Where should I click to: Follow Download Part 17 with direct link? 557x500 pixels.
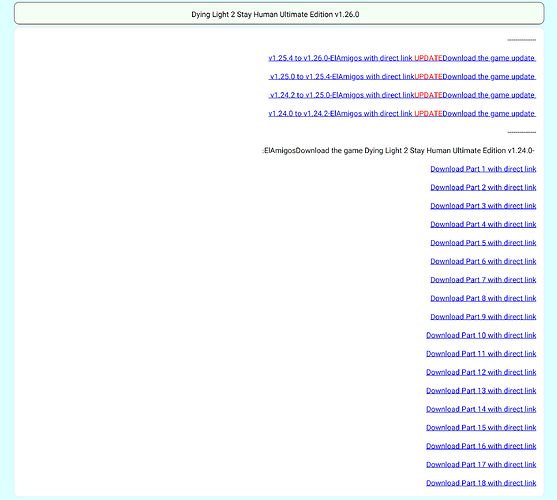tap(481, 464)
